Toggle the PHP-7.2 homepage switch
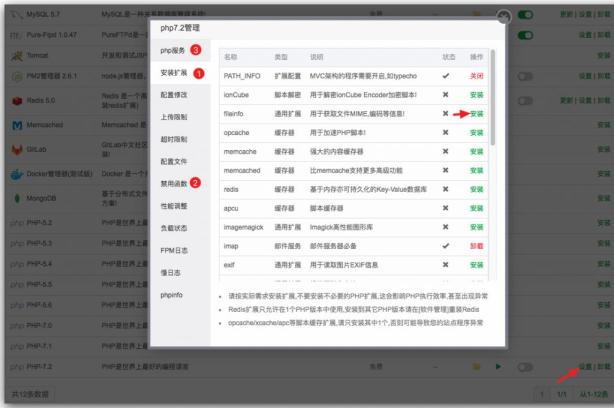Screen dimensions: 614x408 (525, 367)
